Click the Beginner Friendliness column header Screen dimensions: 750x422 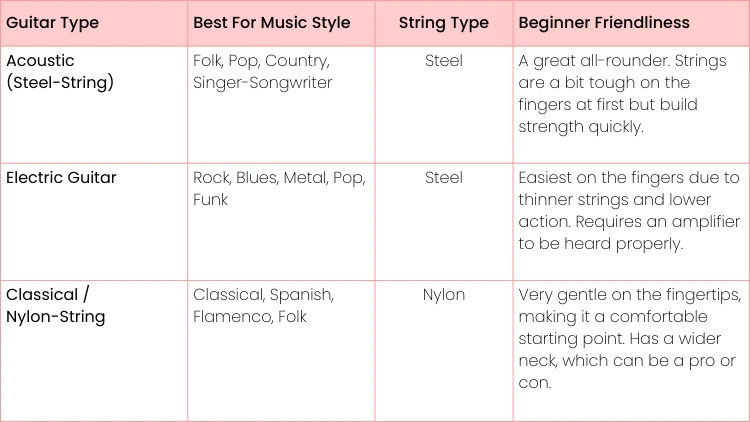(x=604, y=22)
